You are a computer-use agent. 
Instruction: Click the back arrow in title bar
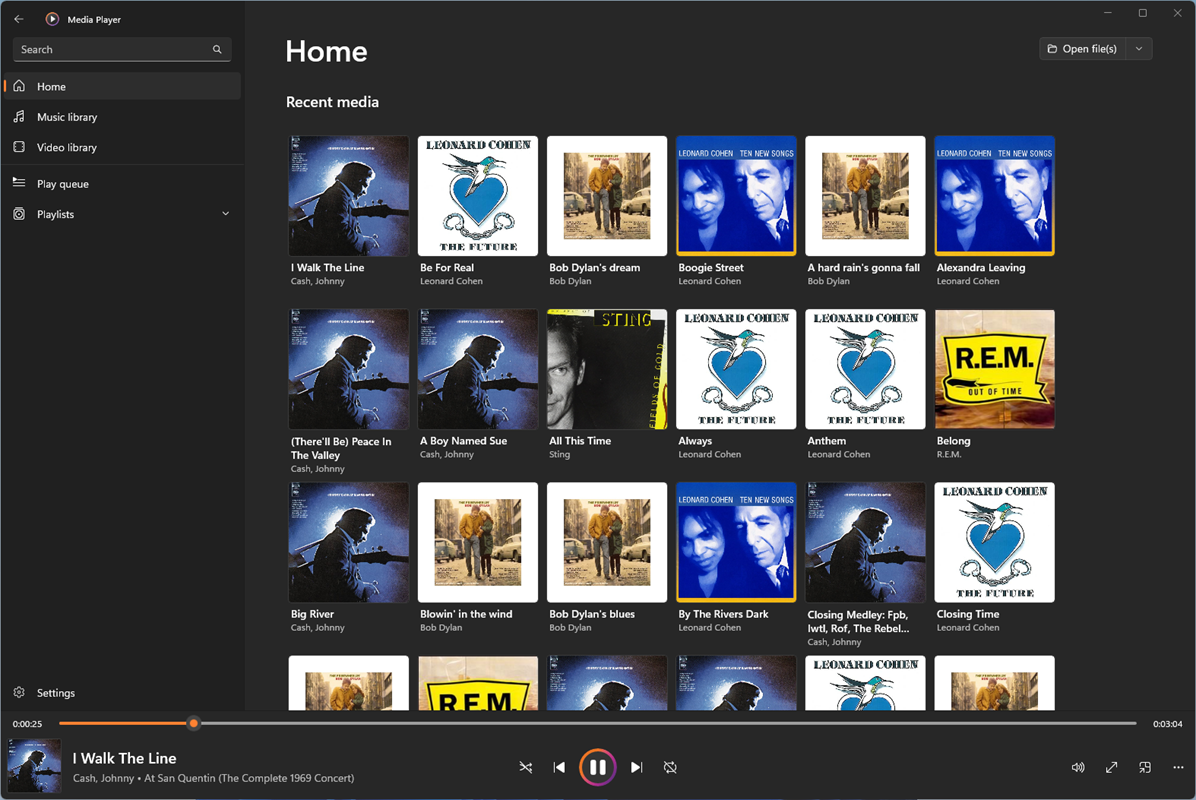point(19,19)
